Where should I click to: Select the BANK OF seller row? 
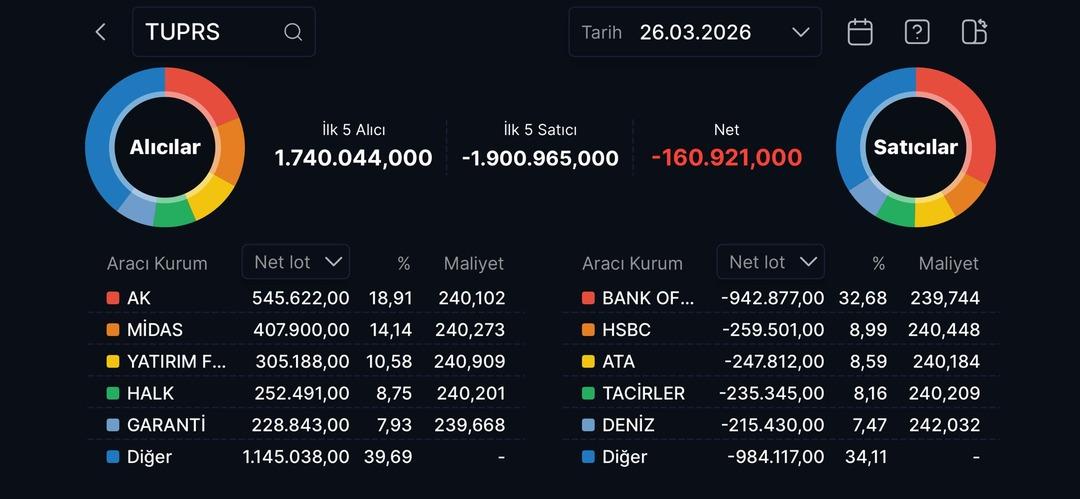780,298
